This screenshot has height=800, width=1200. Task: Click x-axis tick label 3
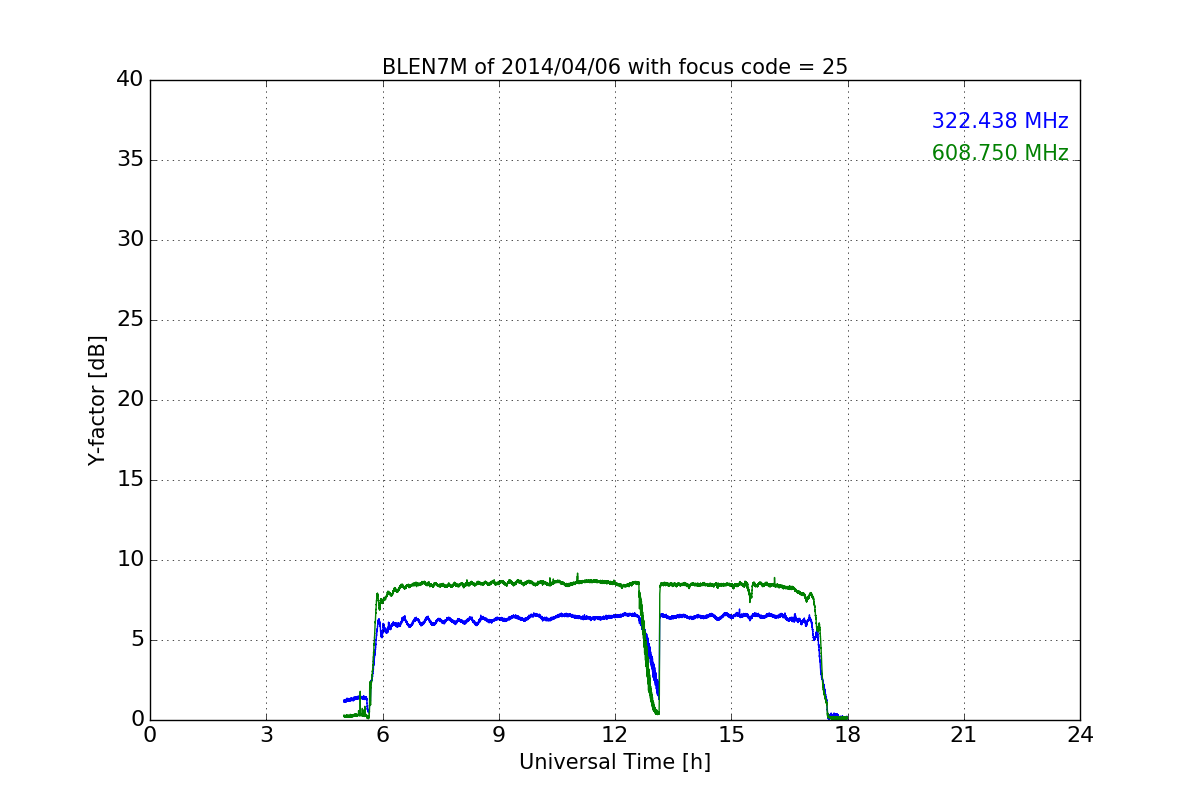[266, 734]
